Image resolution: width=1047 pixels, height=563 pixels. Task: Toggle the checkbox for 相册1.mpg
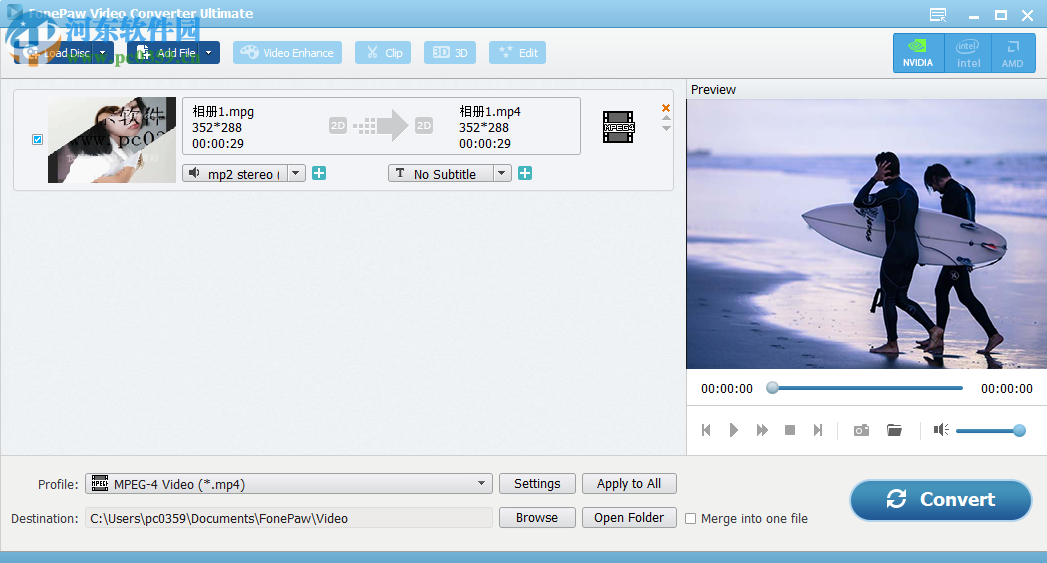(37, 140)
